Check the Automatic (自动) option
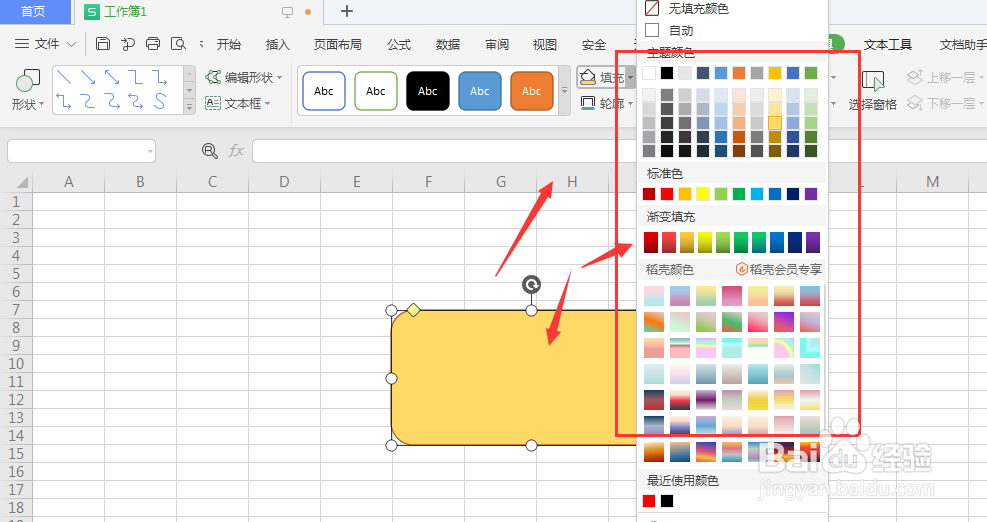This screenshot has height=522, width=987. point(652,30)
